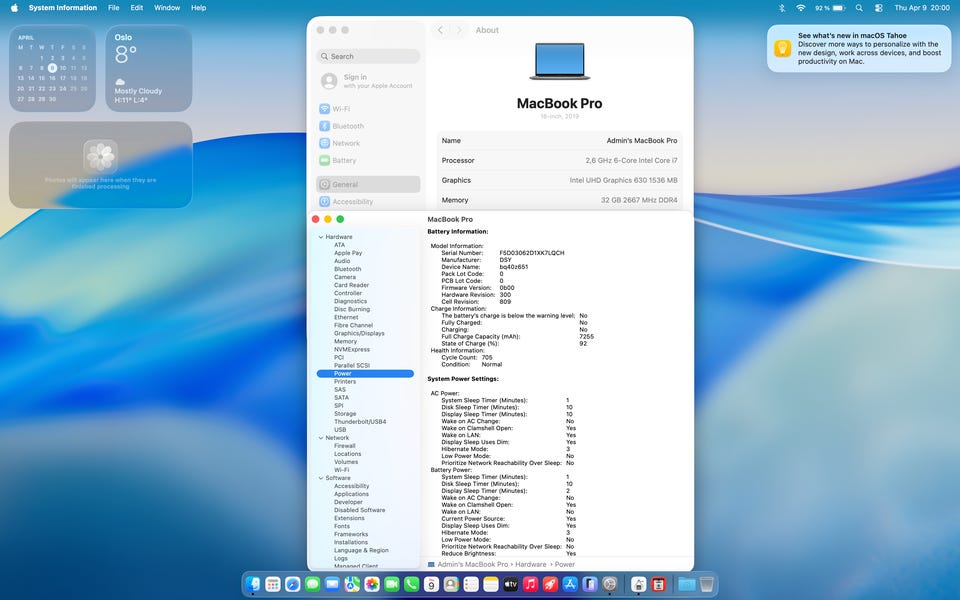Select Camera in the Hardware list
Image resolution: width=960 pixels, height=600 pixels.
345,277
